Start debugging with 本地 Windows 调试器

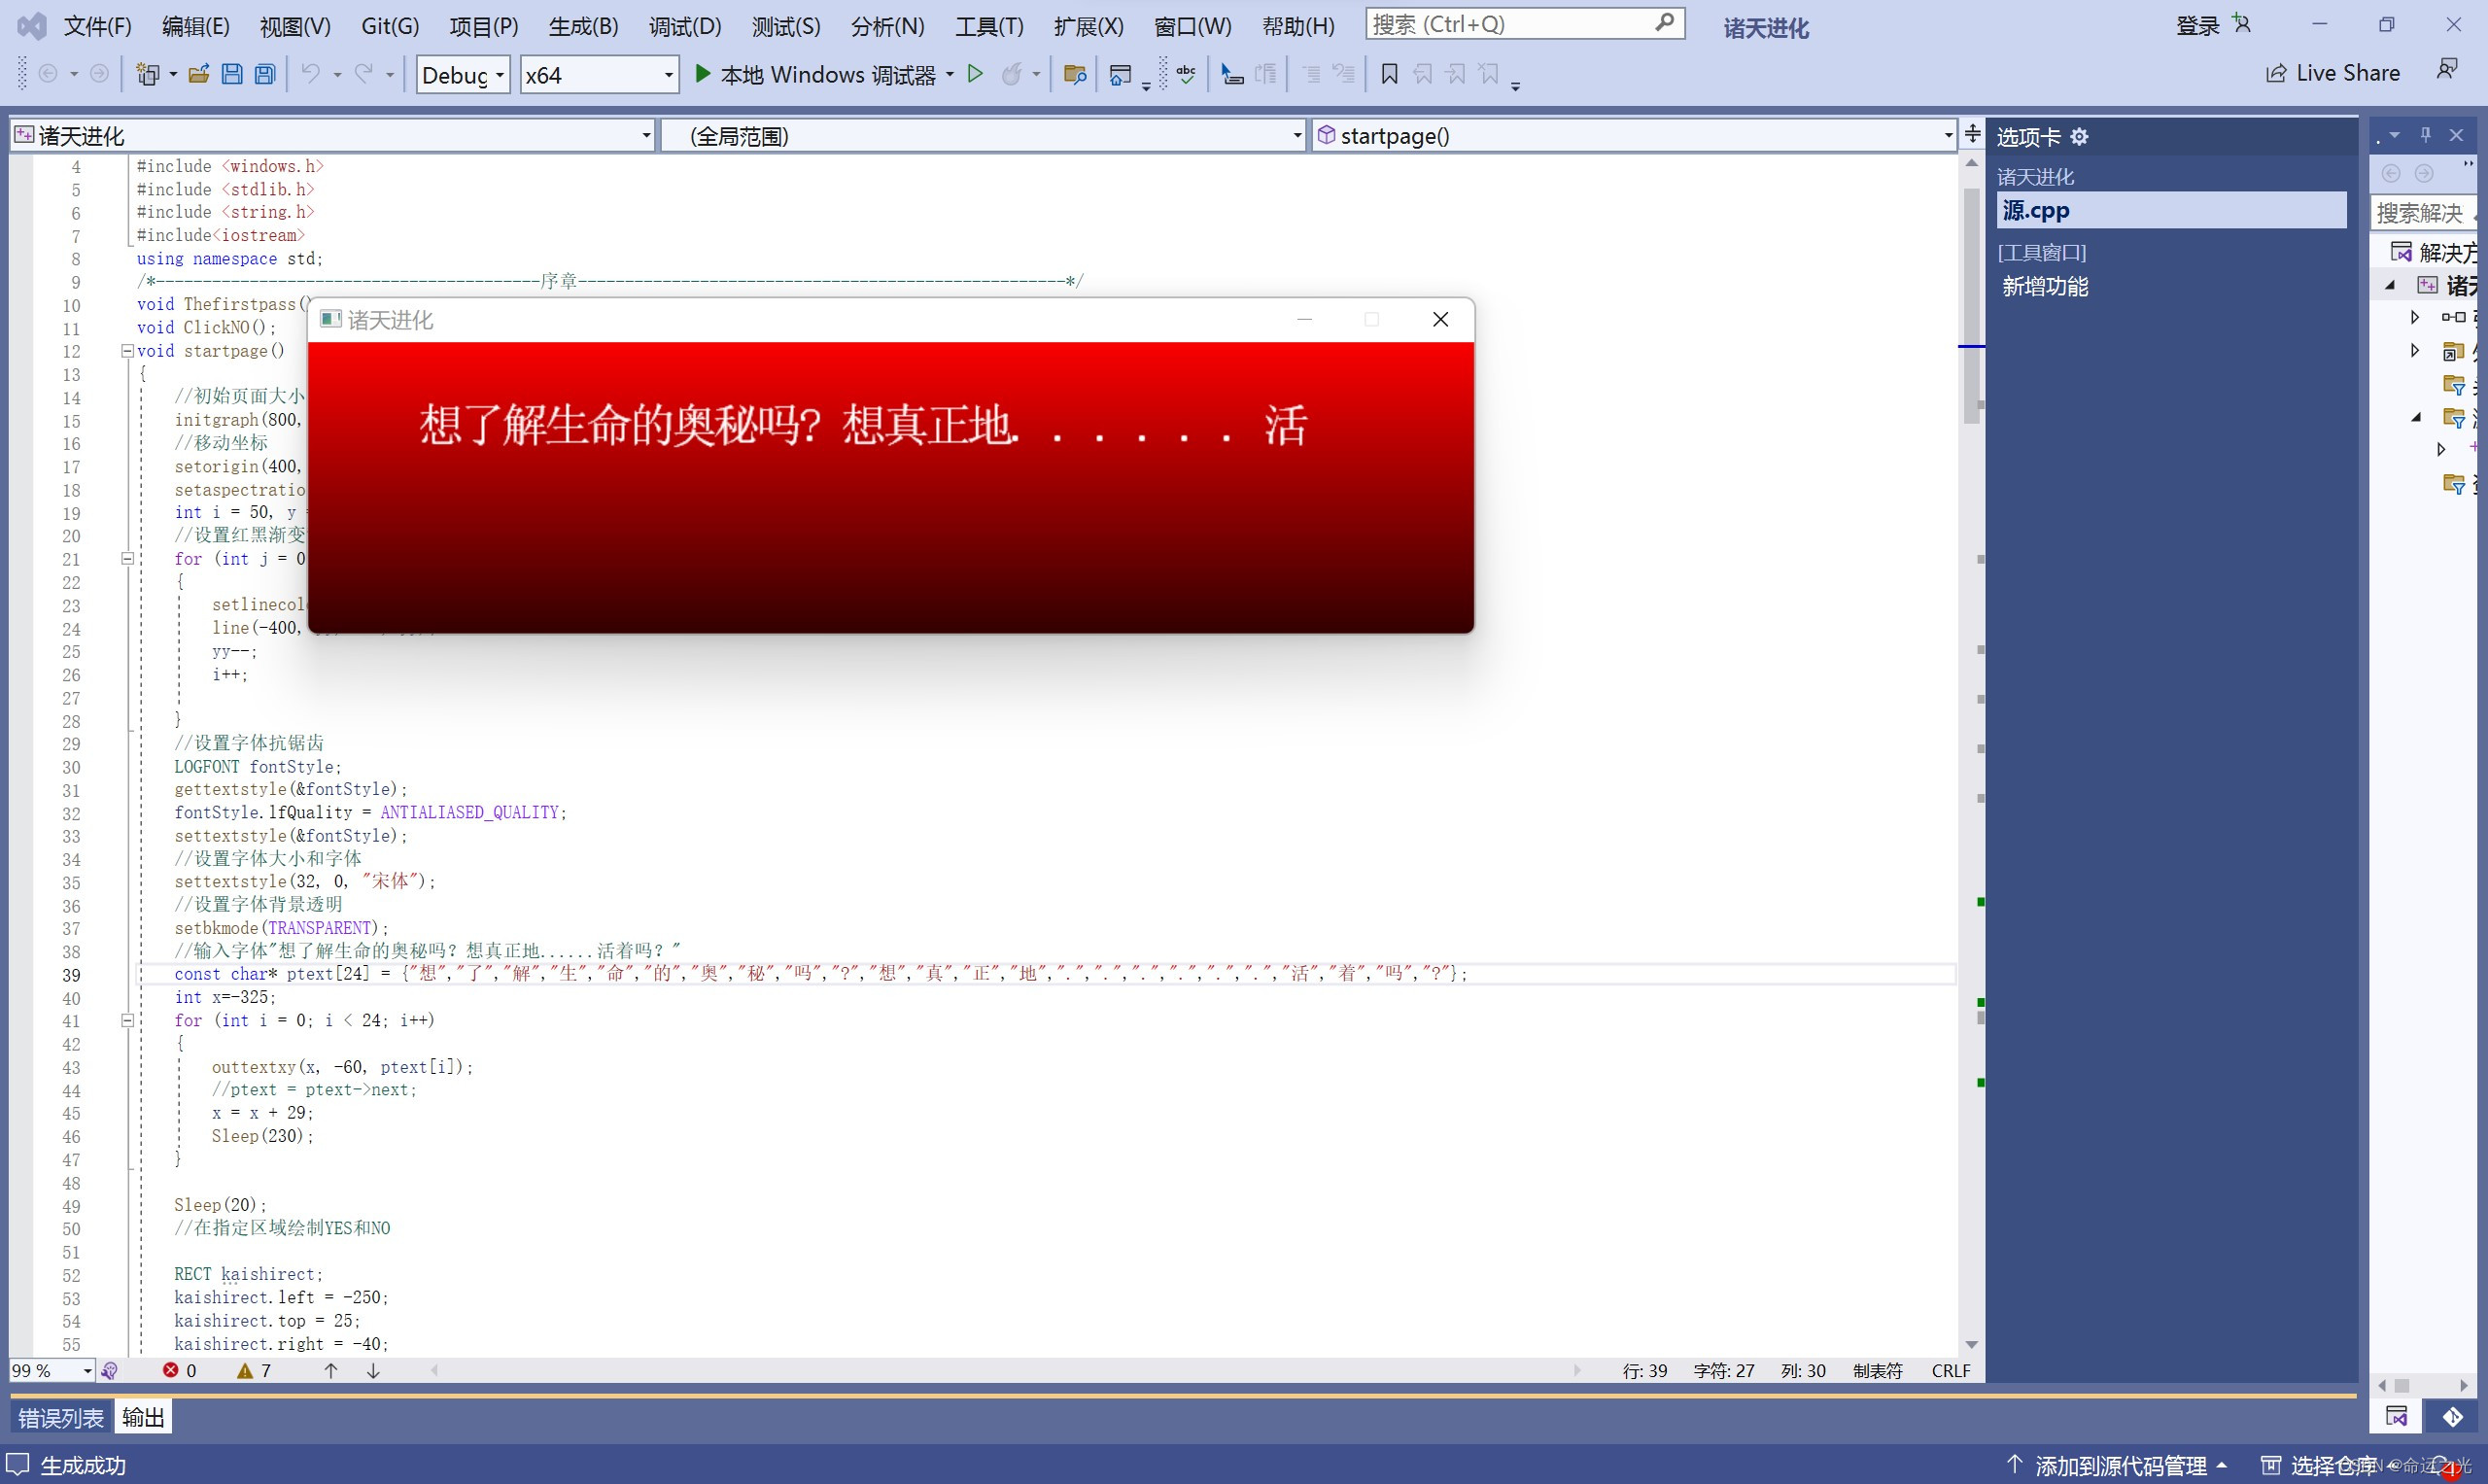[815, 74]
